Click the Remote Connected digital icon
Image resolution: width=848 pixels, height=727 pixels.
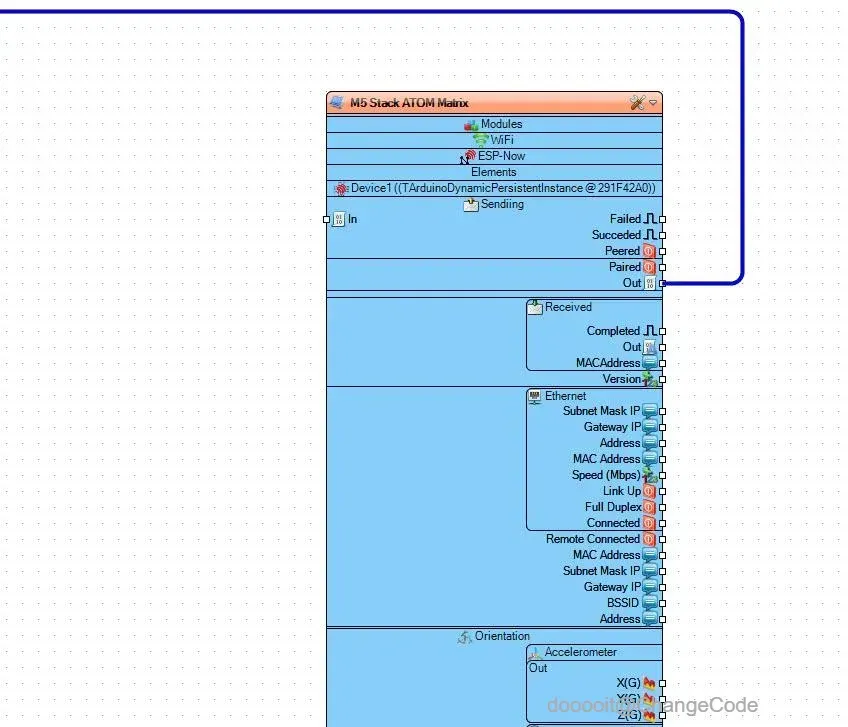pyautogui.click(x=650, y=539)
